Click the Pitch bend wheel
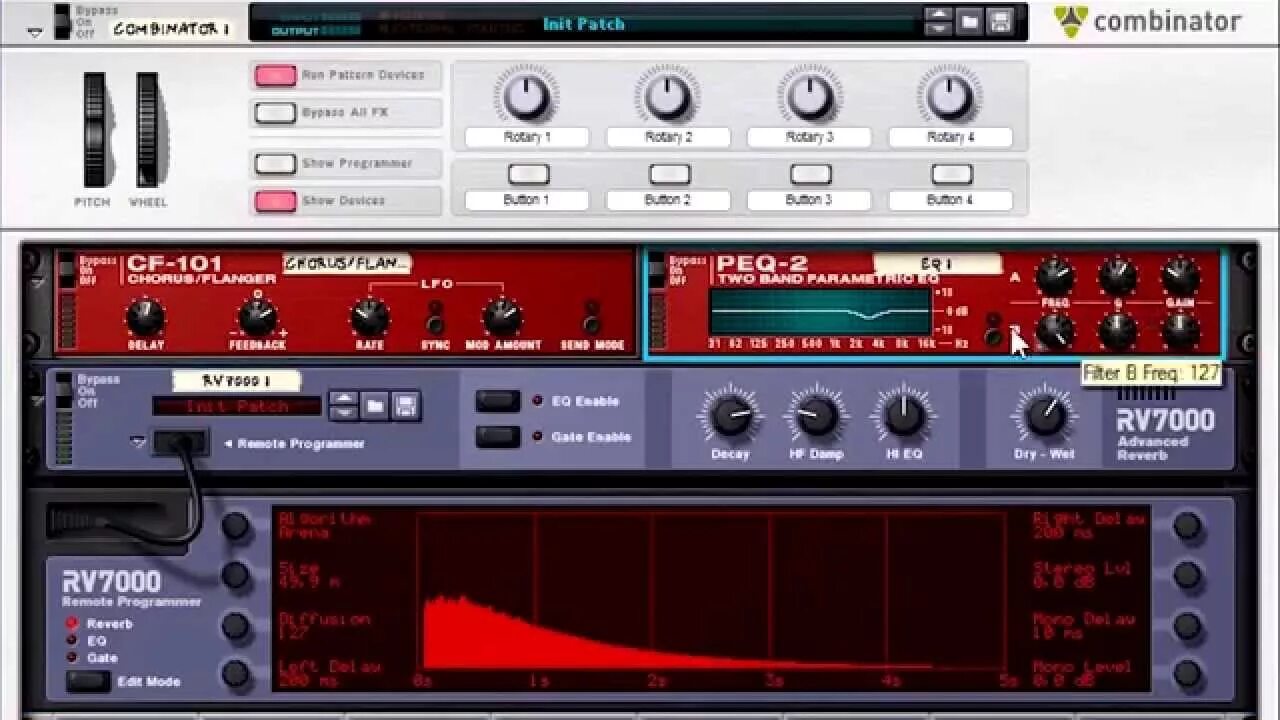The width and height of the screenshot is (1280, 720). (94, 130)
